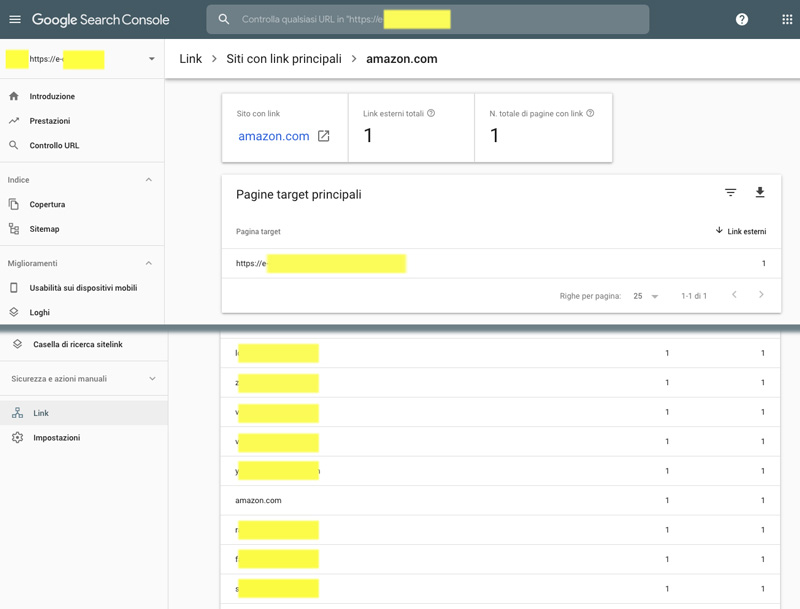Screen dimensions: 800x609
Task: Click the amazon.com site link
Action: click(273, 136)
